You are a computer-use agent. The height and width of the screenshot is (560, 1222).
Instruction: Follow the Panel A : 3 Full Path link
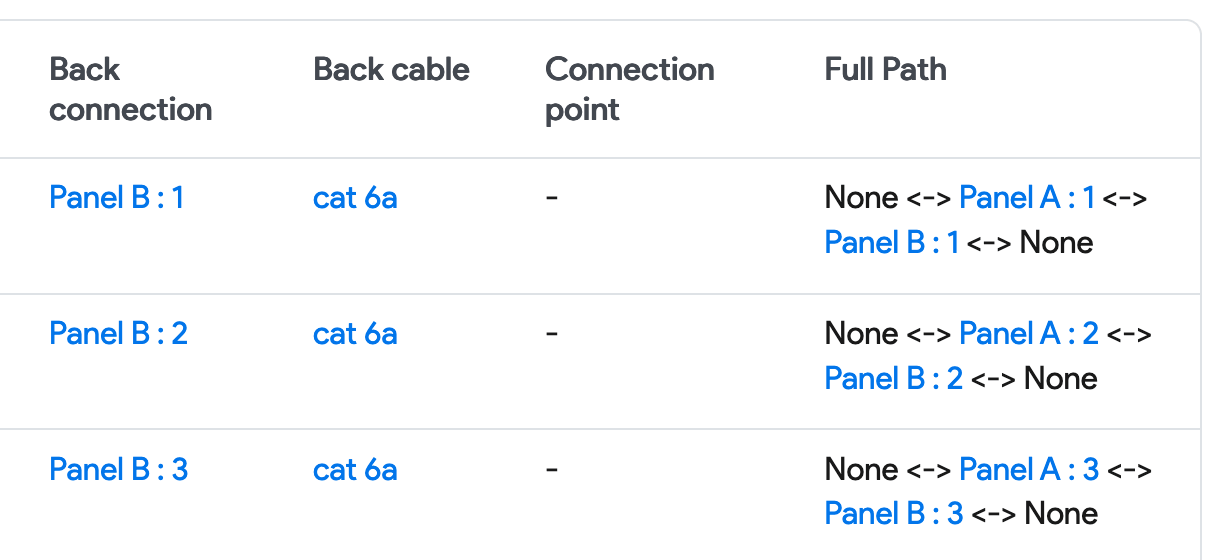point(1028,469)
